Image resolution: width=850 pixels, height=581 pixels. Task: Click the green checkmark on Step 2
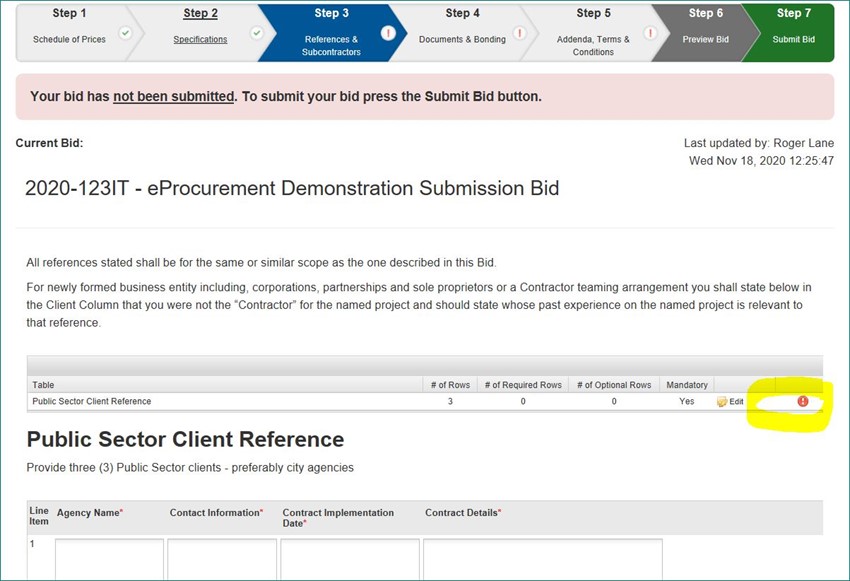click(x=256, y=33)
